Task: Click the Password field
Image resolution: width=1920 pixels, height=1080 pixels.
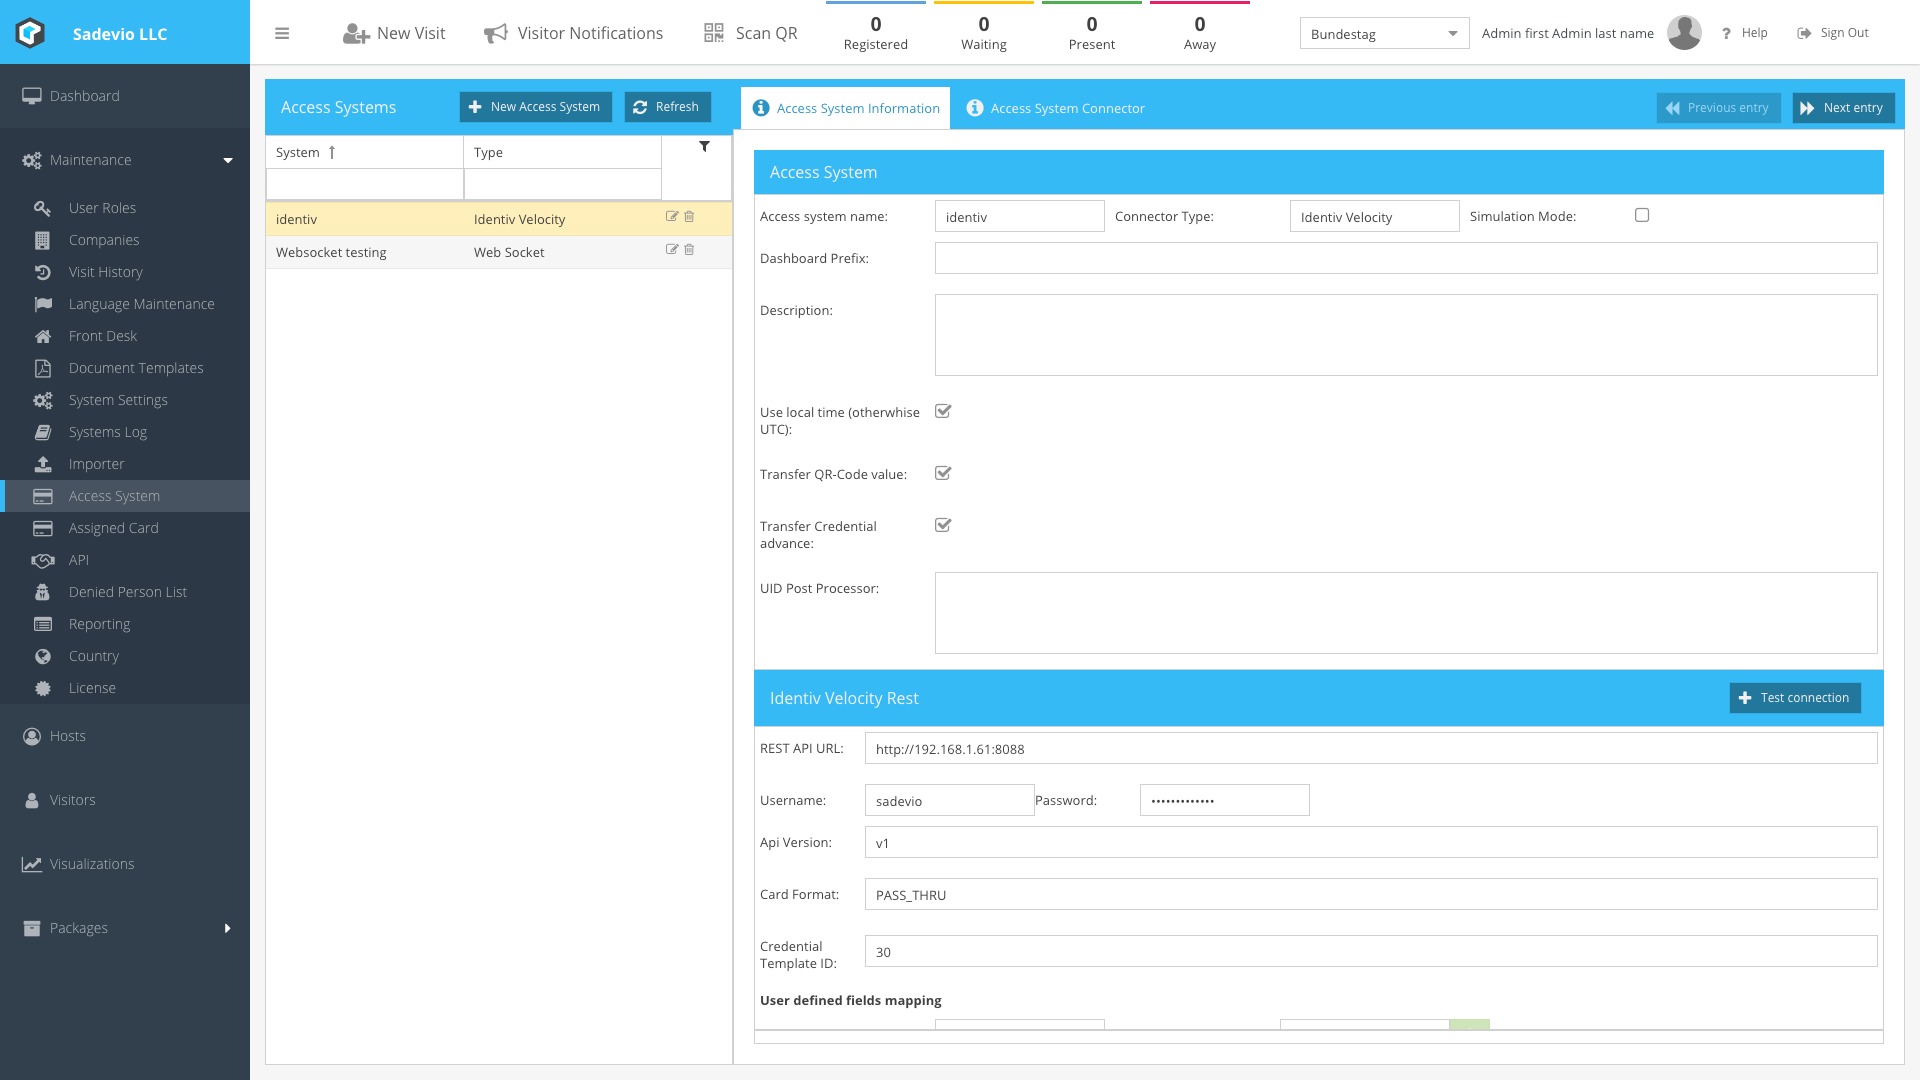Action: tap(1224, 800)
